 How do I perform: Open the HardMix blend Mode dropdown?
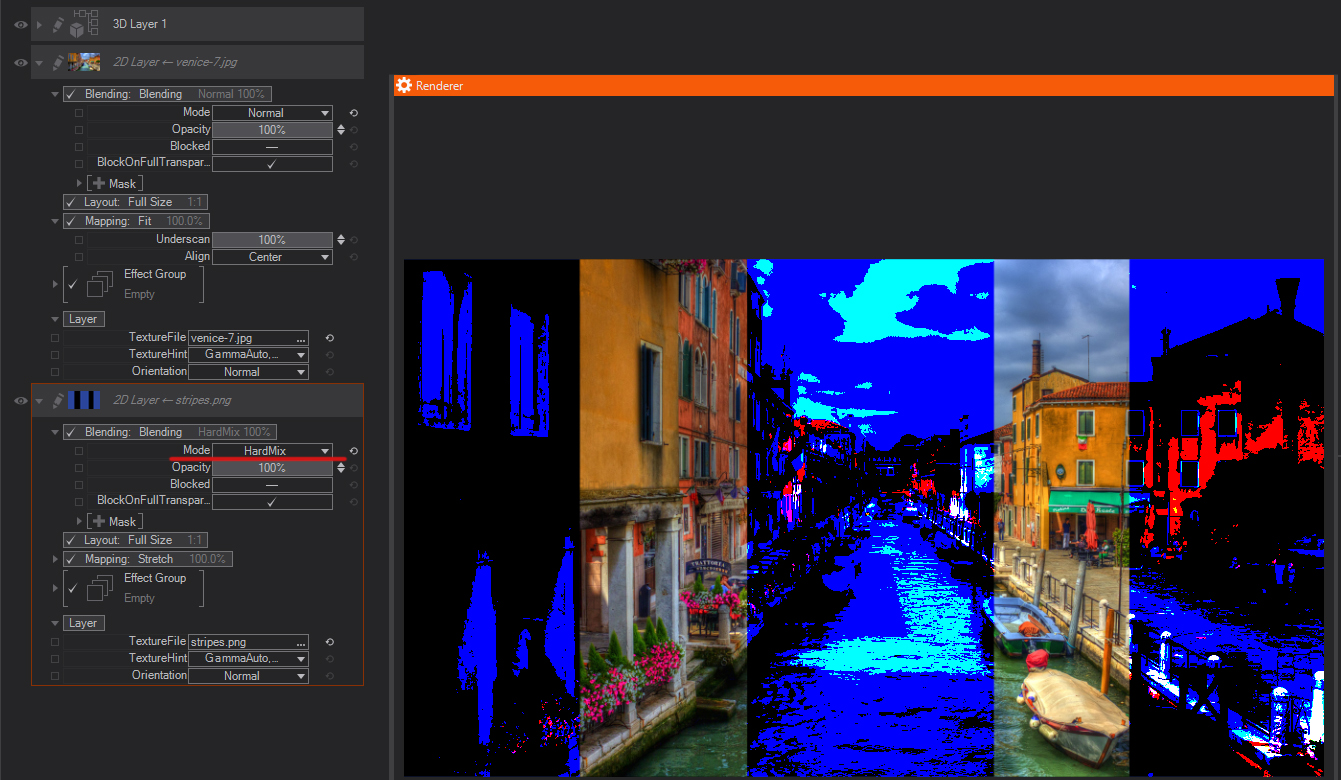coord(272,451)
